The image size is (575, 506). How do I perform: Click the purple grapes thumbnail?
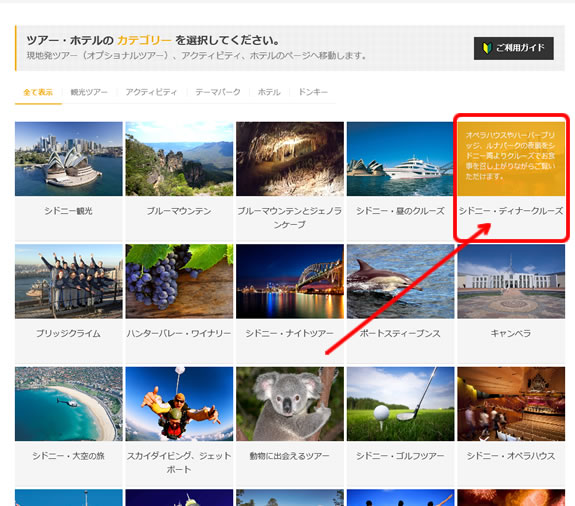tap(179, 281)
